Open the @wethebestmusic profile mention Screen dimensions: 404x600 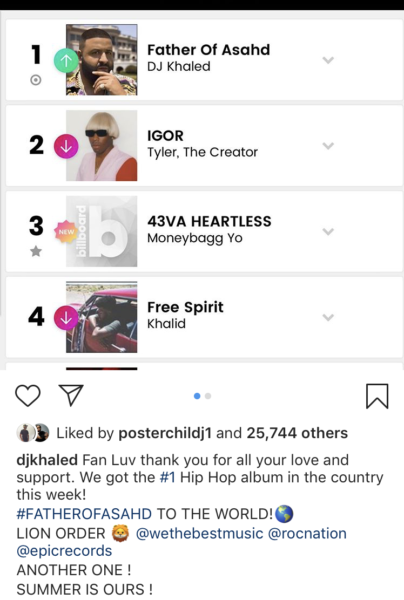(199, 533)
